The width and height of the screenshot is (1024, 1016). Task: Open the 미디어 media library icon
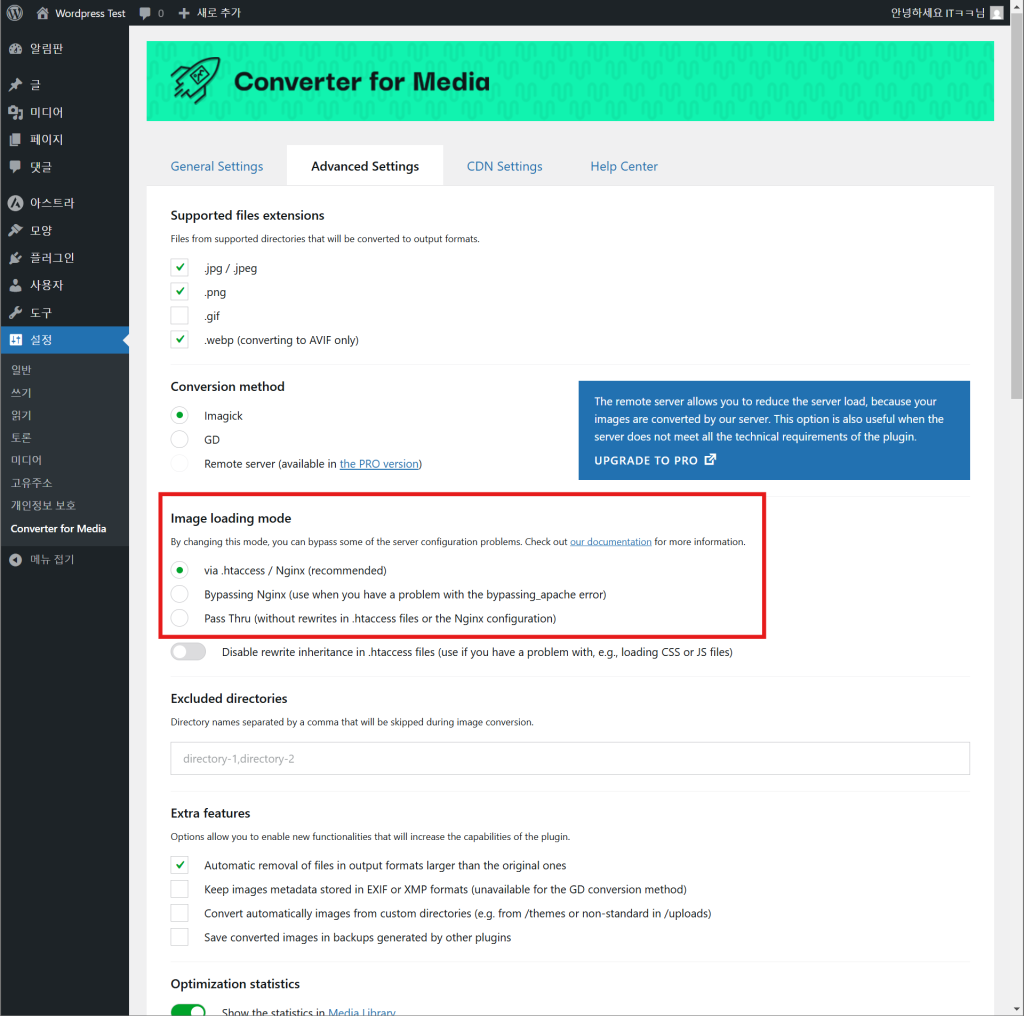pos(16,112)
